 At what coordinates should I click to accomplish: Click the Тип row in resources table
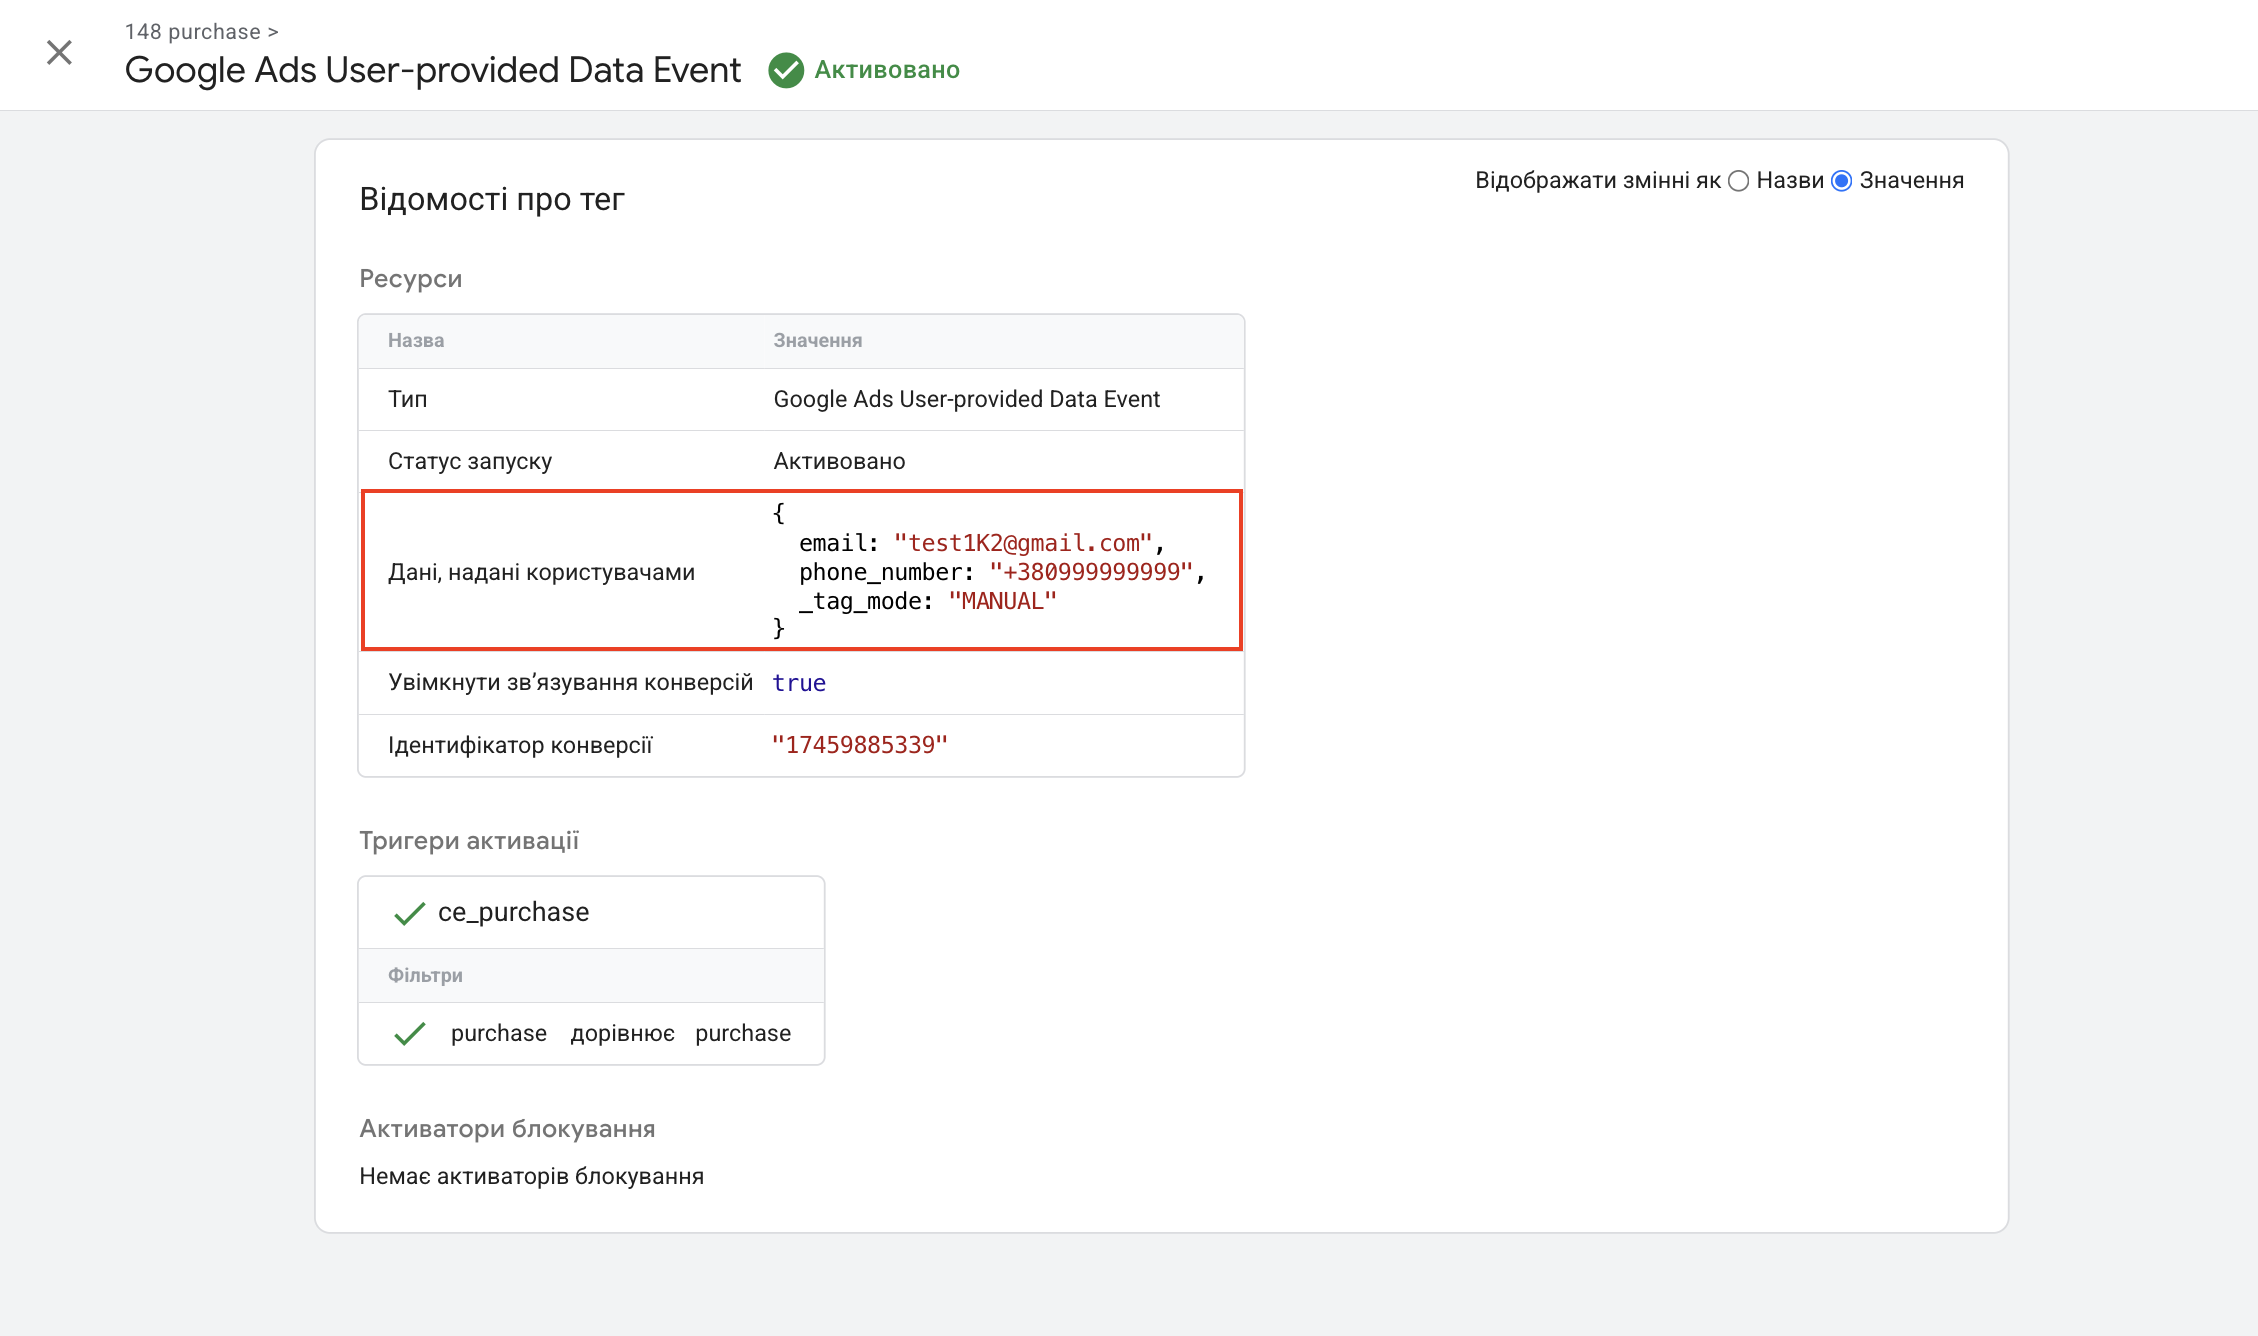pos(407,399)
